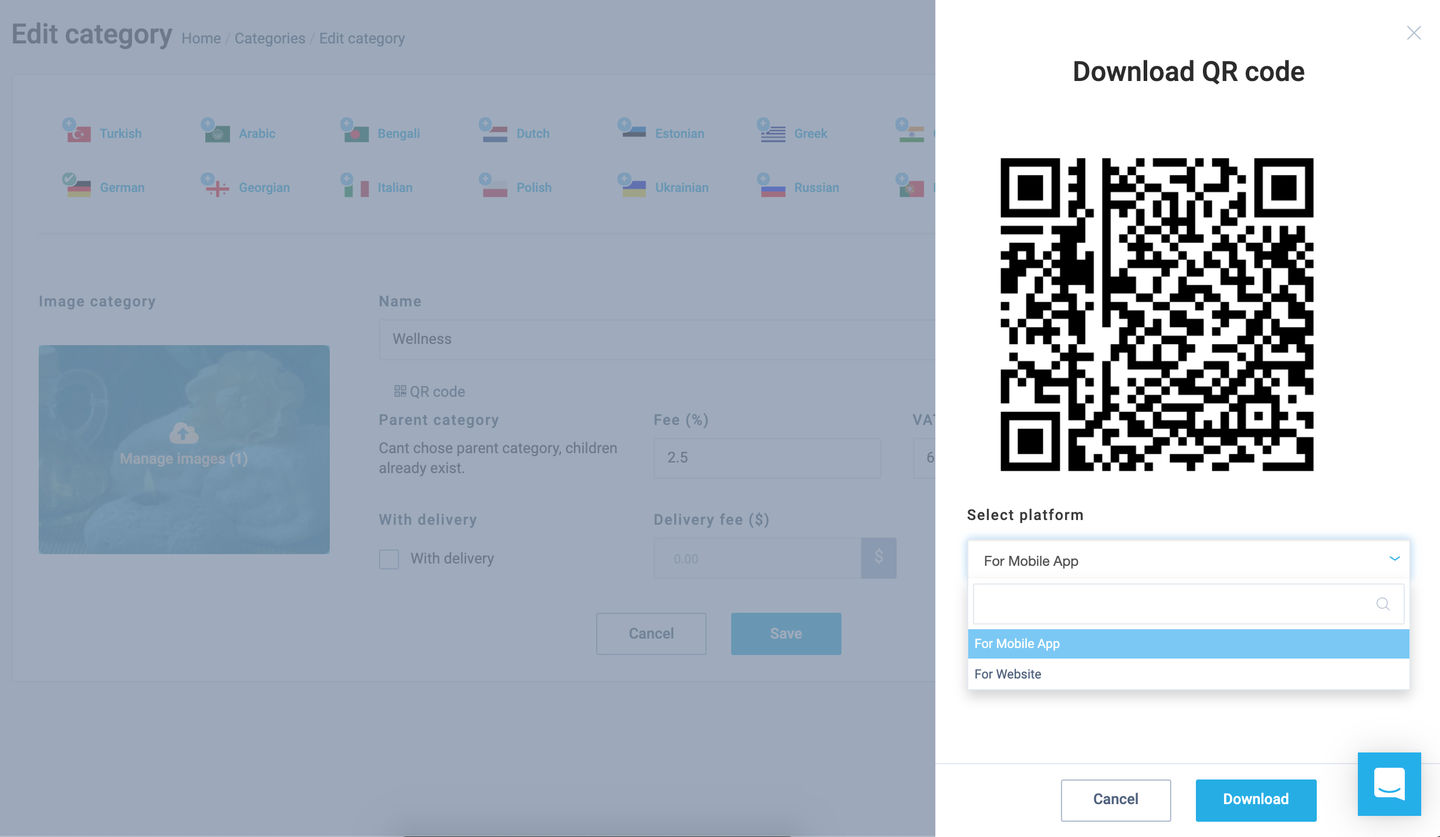The width and height of the screenshot is (1440, 837).
Task: Select the Bengali language link
Action: click(x=399, y=133)
